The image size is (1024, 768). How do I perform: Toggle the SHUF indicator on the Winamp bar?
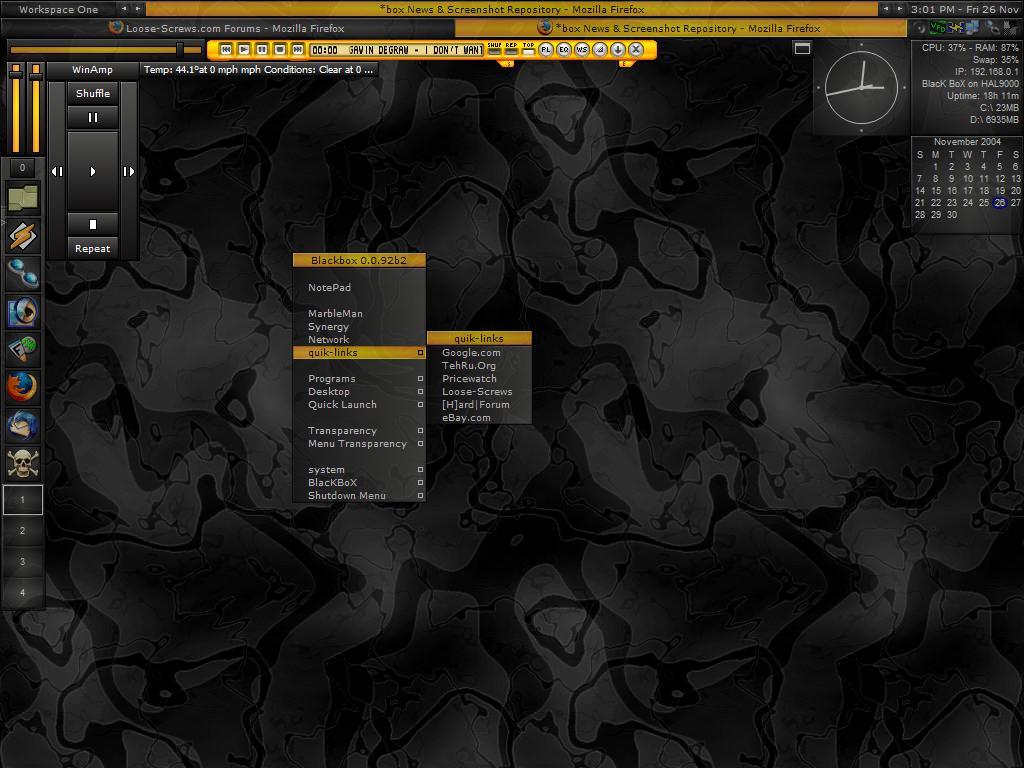pos(494,49)
